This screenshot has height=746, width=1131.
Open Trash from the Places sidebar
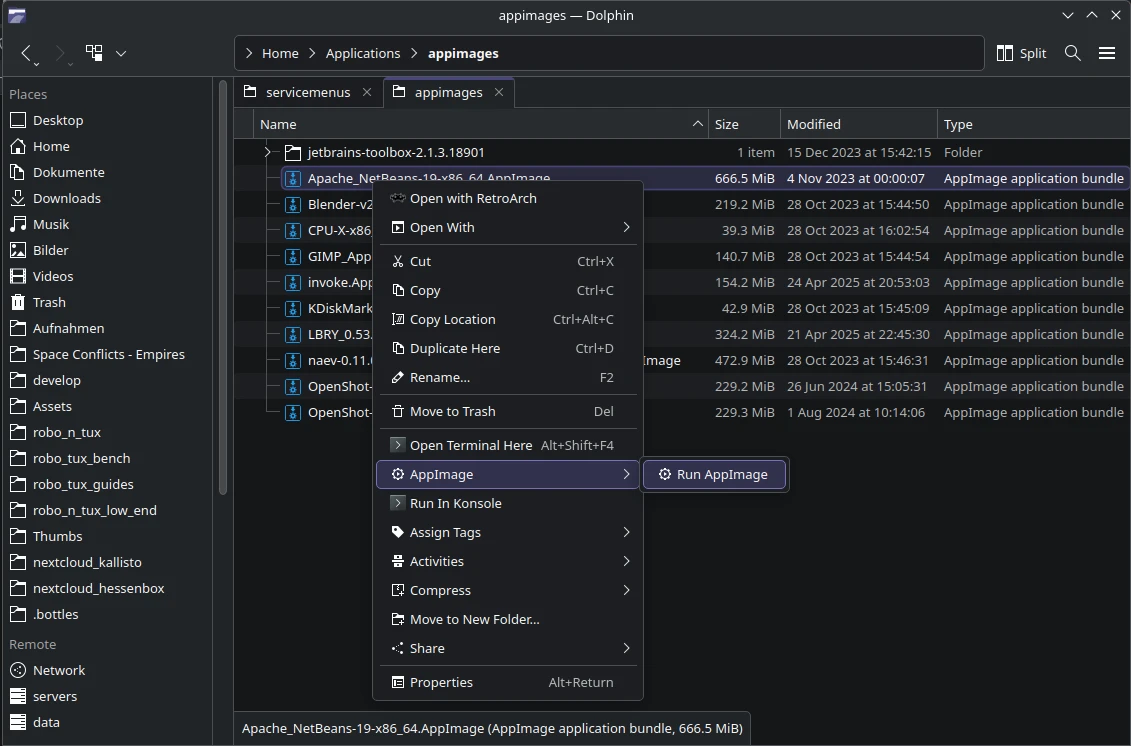47,302
